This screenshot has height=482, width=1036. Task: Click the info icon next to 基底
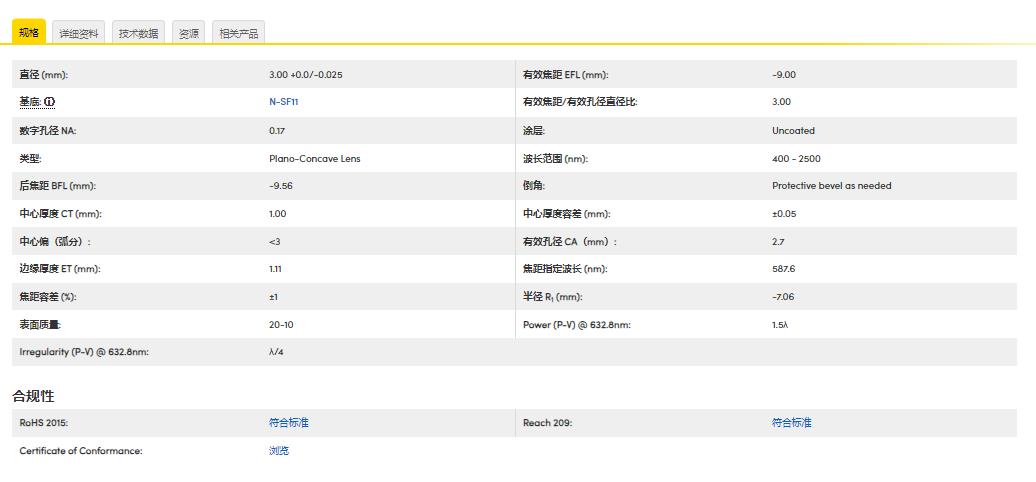click(x=50, y=102)
